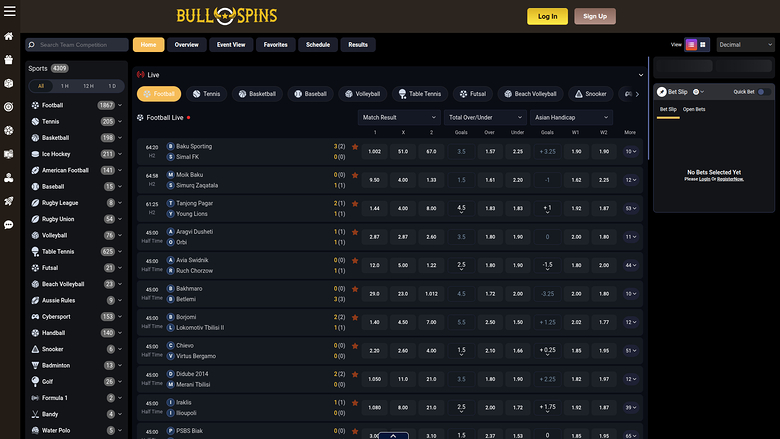Select the Basketball live sport chip

[257, 94]
